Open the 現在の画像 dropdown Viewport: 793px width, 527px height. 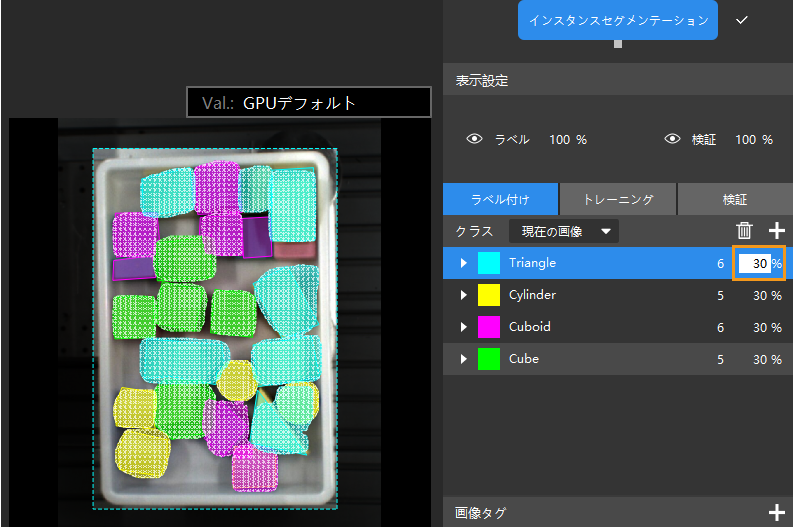tap(563, 232)
